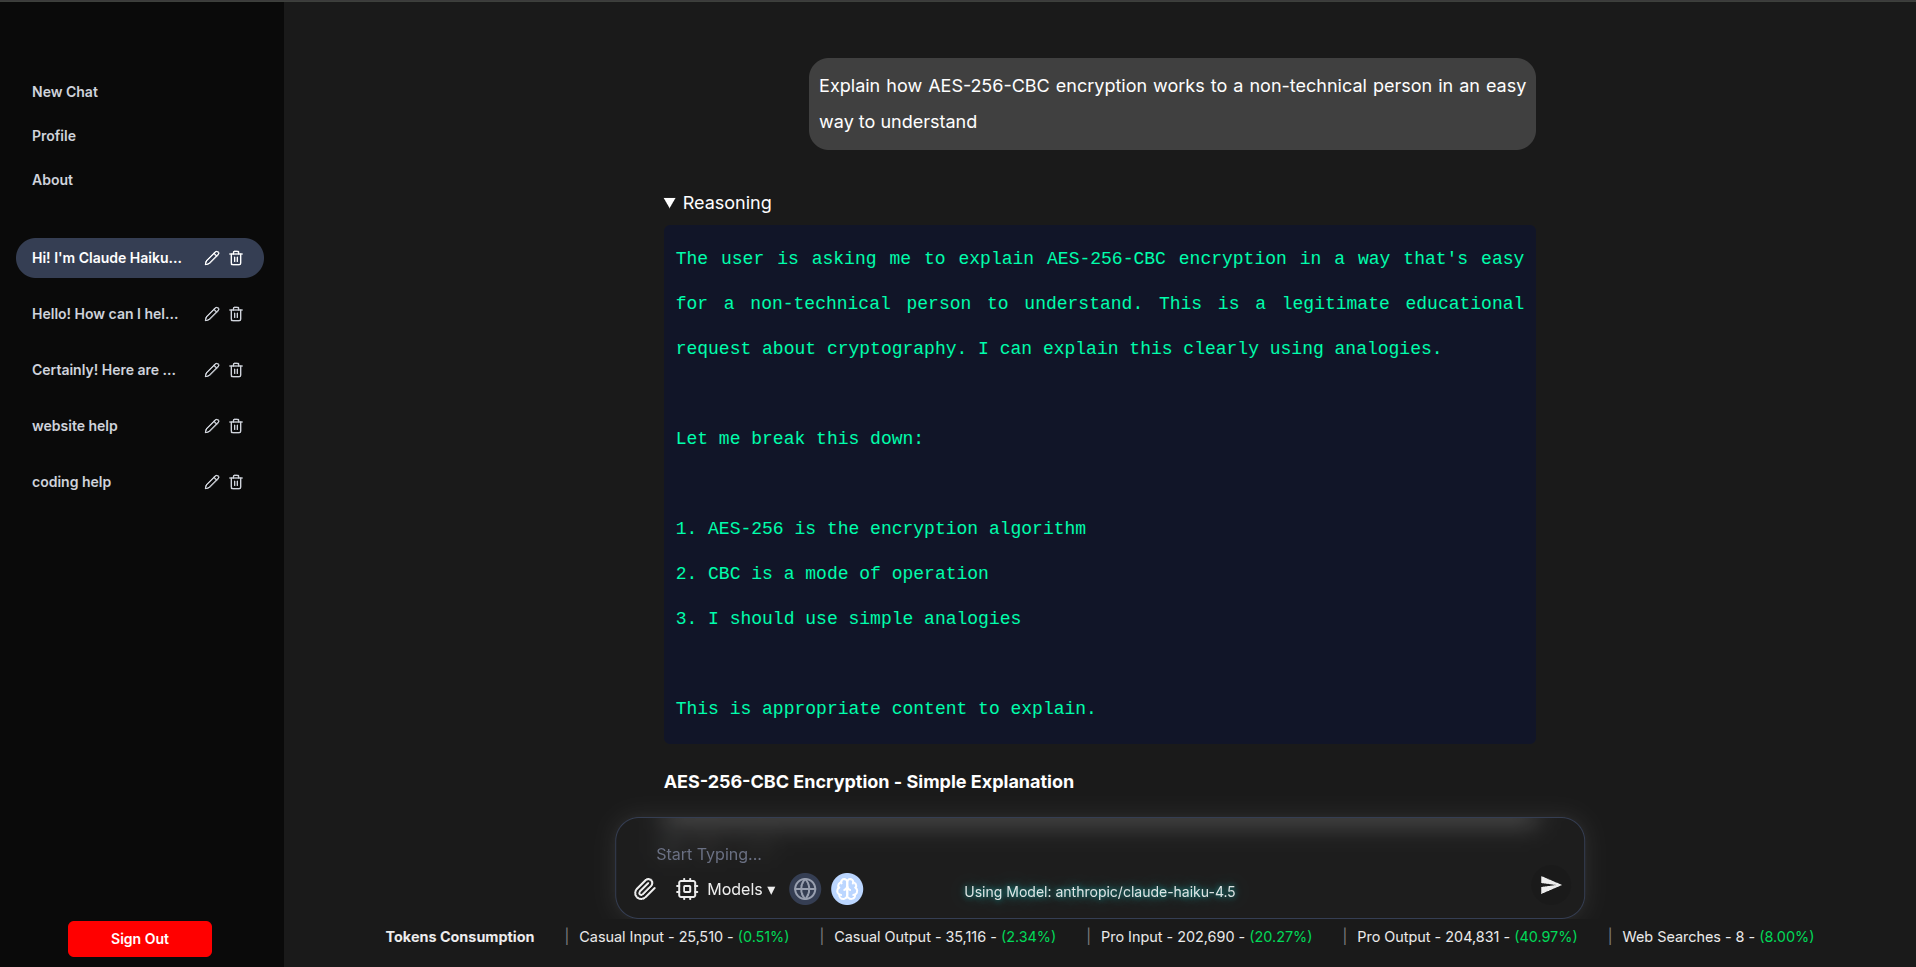Open the 'Certainly! Here are ...' conversation
The height and width of the screenshot is (967, 1916).
104,370
